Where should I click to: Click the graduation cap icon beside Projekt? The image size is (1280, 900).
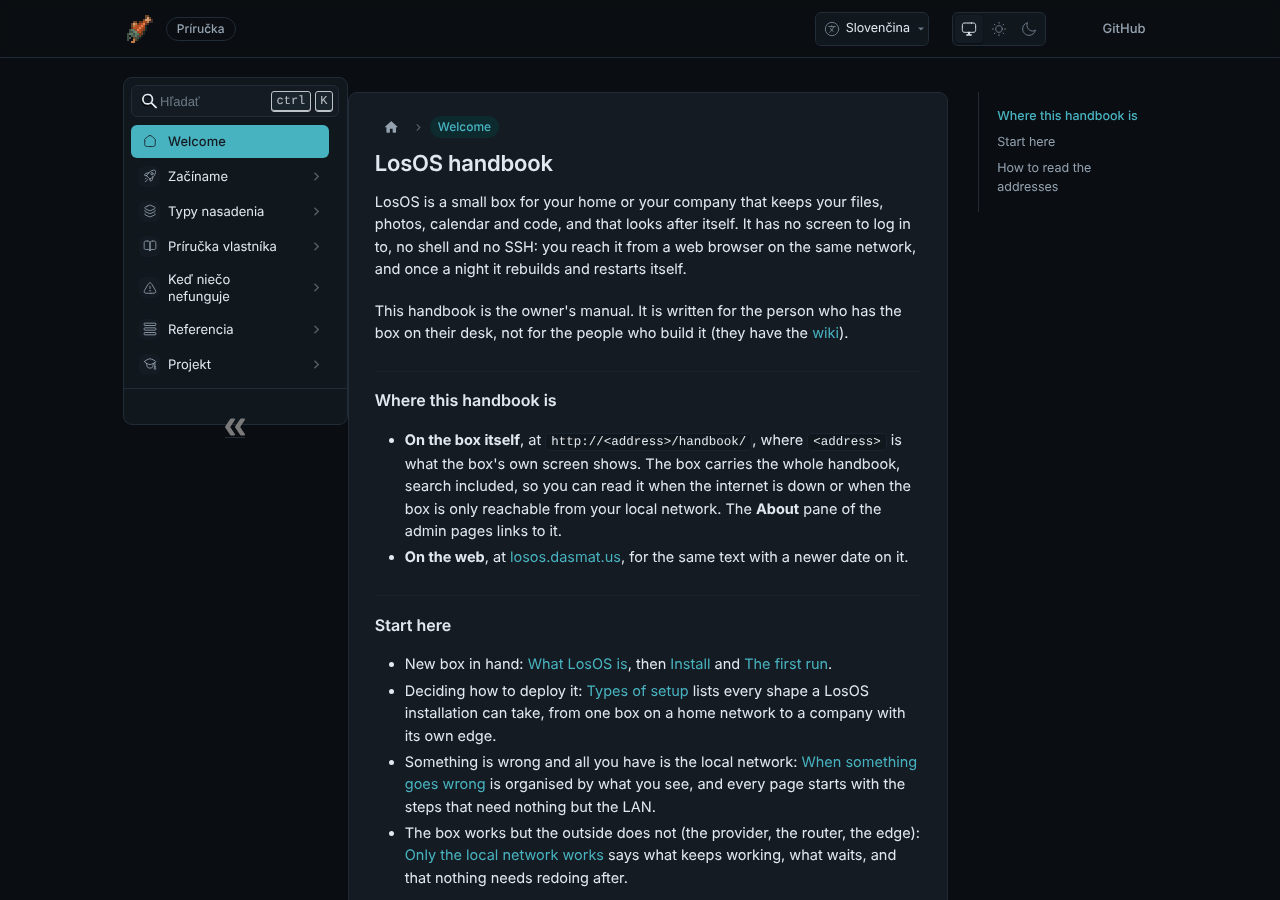(150, 364)
